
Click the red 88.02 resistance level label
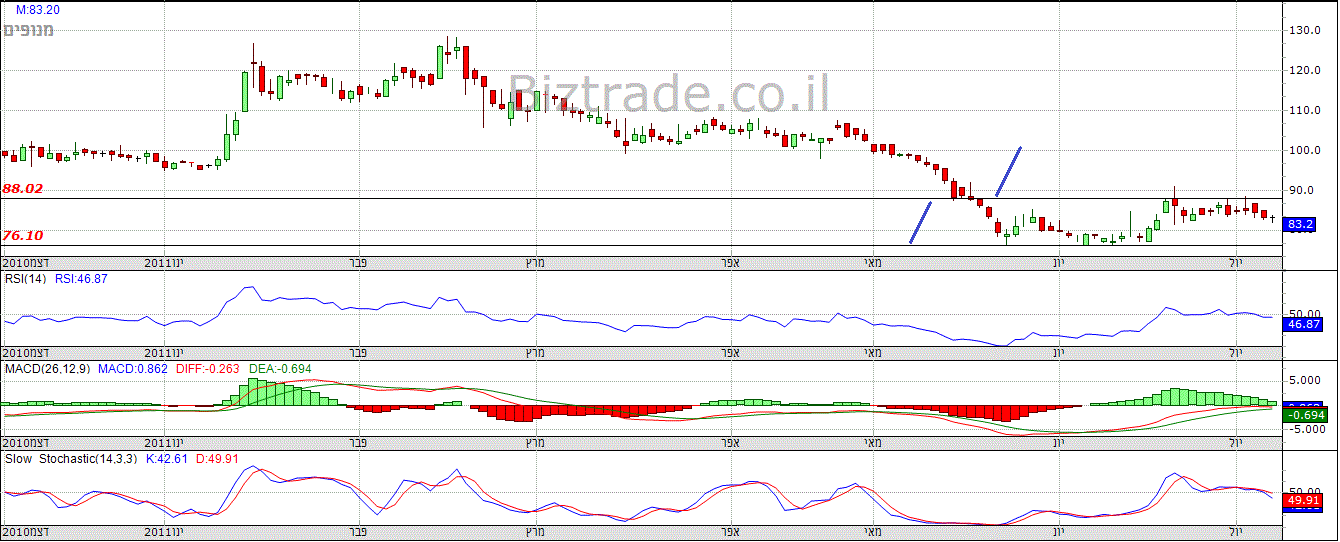[22, 188]
